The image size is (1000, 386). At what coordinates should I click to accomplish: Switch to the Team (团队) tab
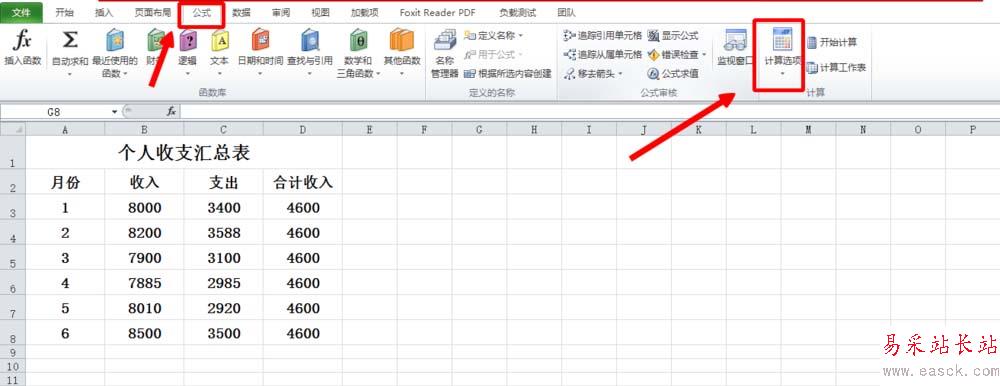[x=566, y=12]
